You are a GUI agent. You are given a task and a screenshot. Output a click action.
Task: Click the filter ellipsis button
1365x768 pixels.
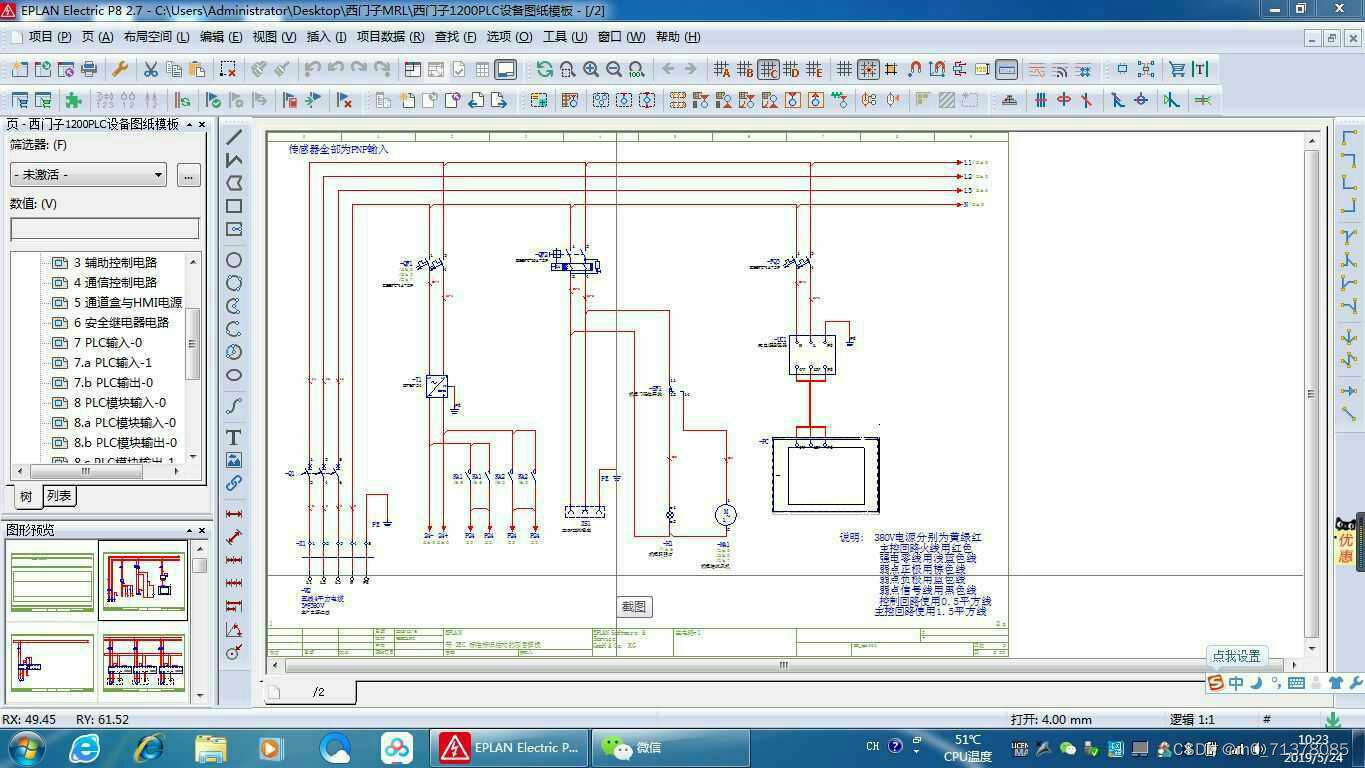[188, 175]
